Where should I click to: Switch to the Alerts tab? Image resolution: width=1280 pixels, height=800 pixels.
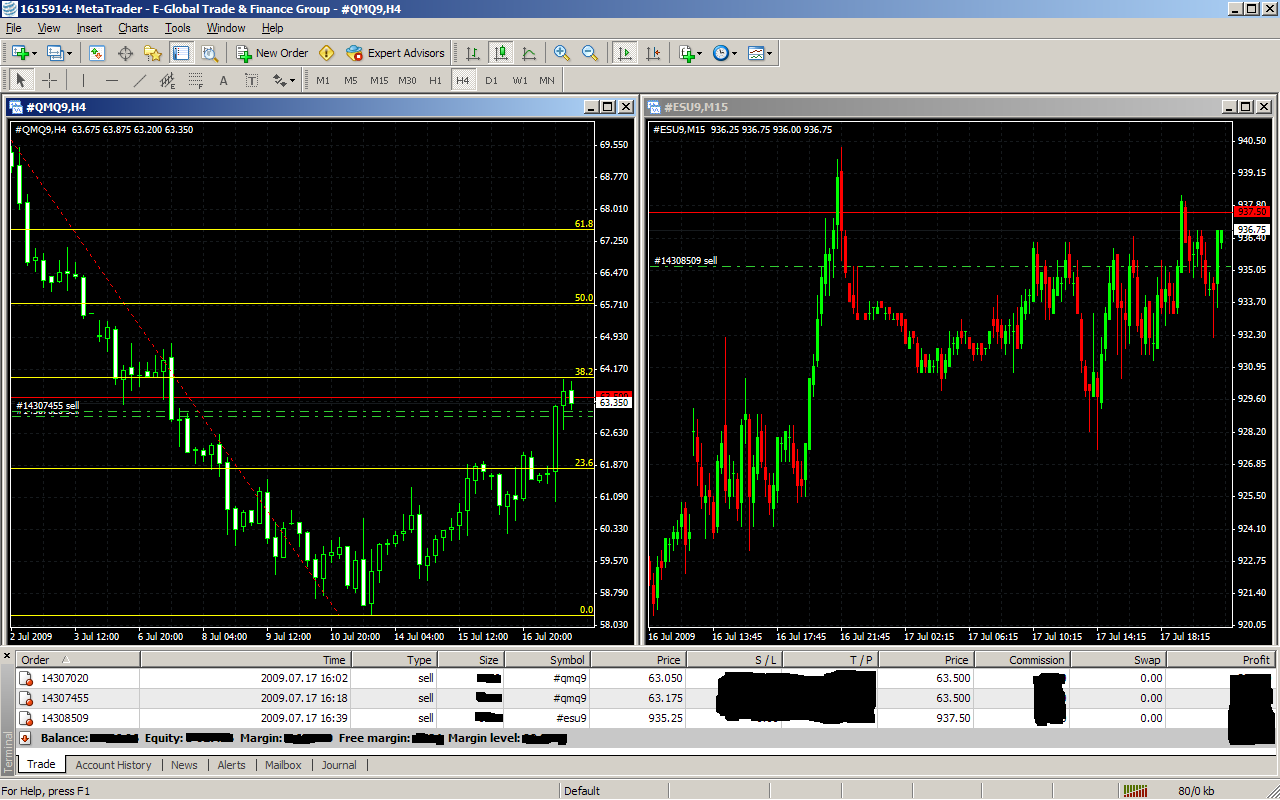[231, 765]
